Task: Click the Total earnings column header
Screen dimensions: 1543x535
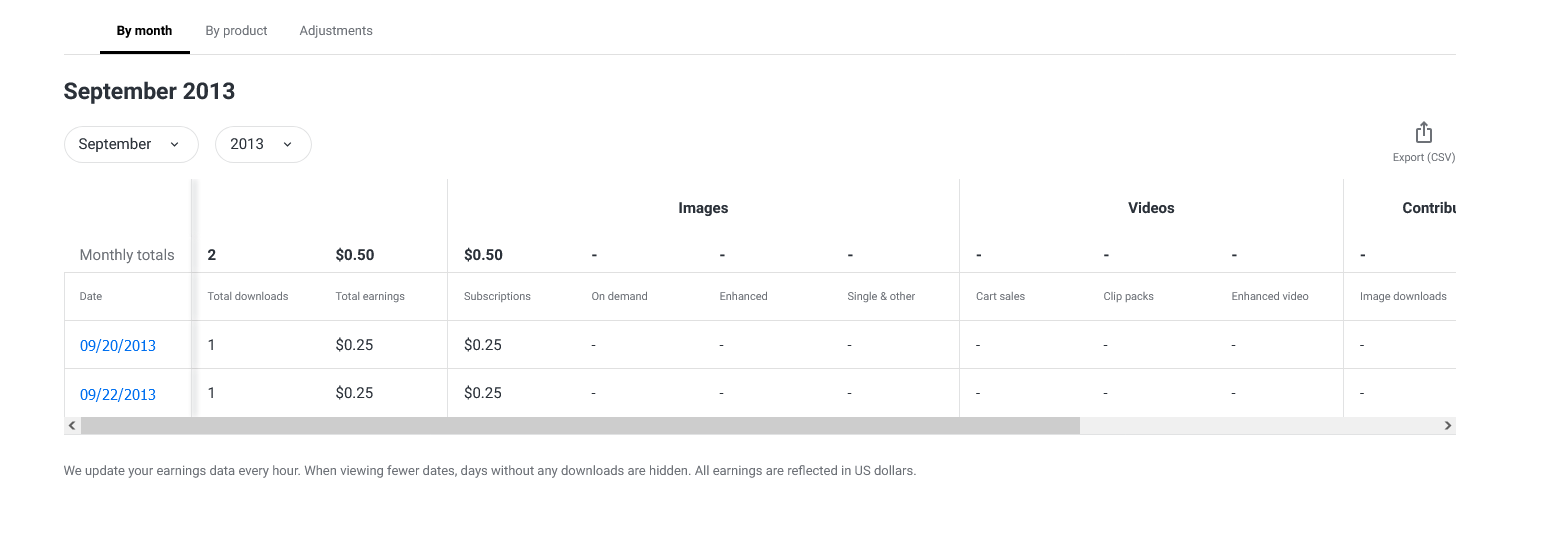Action: click(370, 297)
